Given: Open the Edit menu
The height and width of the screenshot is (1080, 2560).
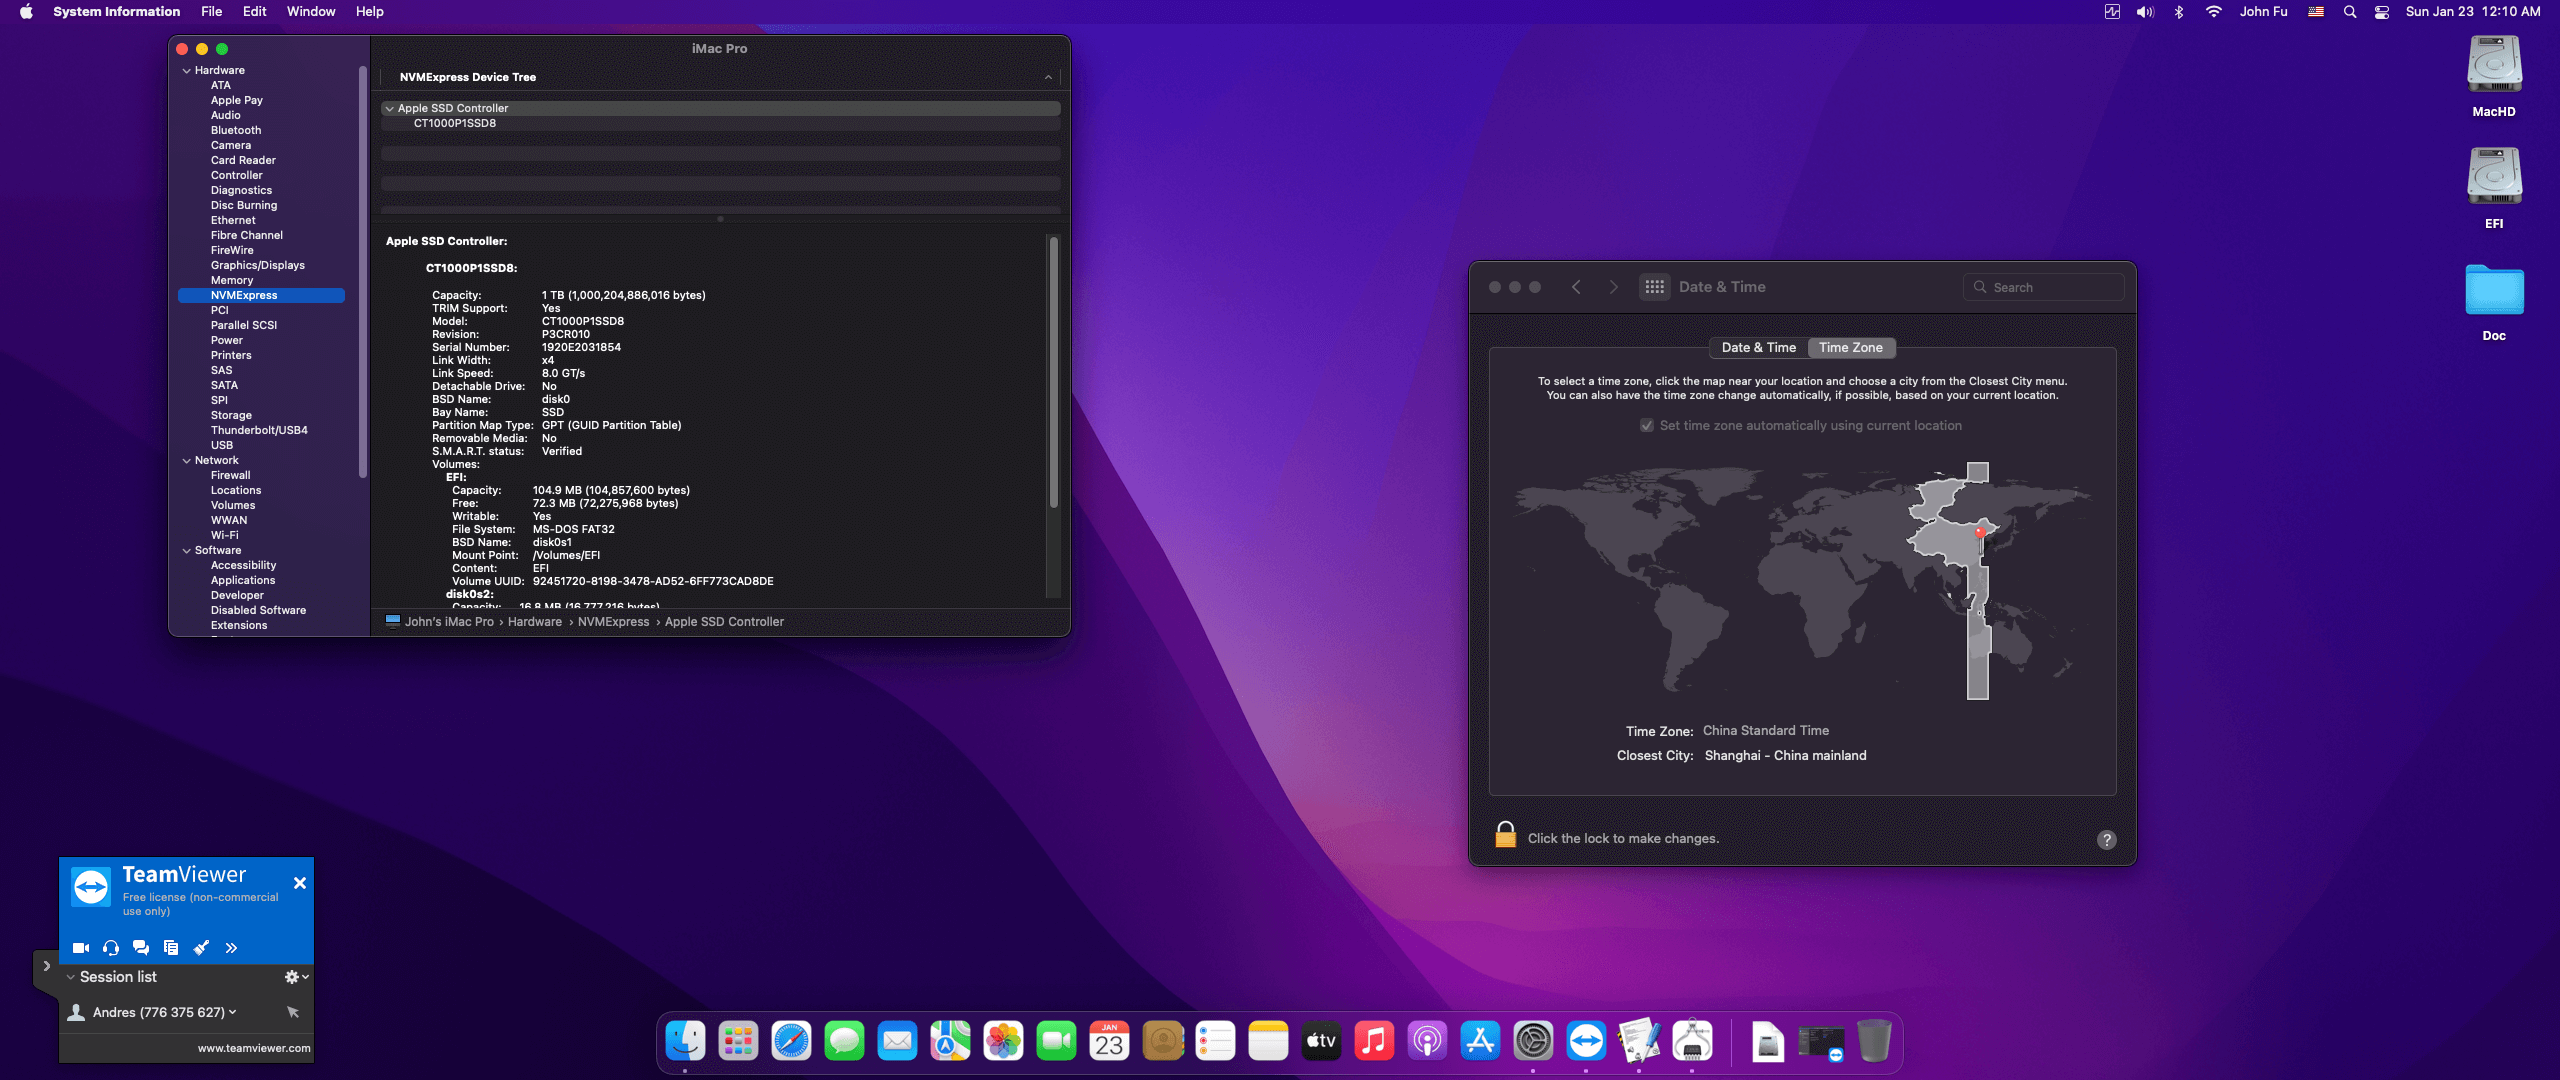Looking at the screenshot, I should [255, 12].
